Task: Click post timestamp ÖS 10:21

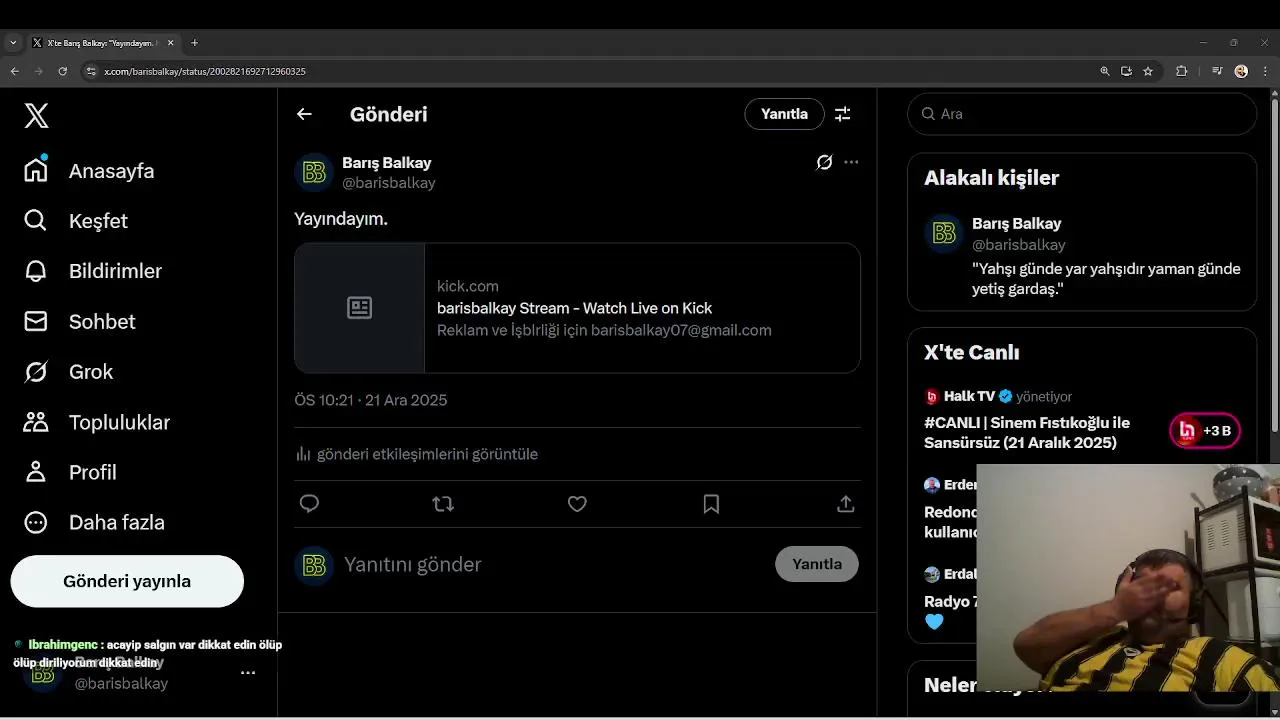Action: point(370,400)
